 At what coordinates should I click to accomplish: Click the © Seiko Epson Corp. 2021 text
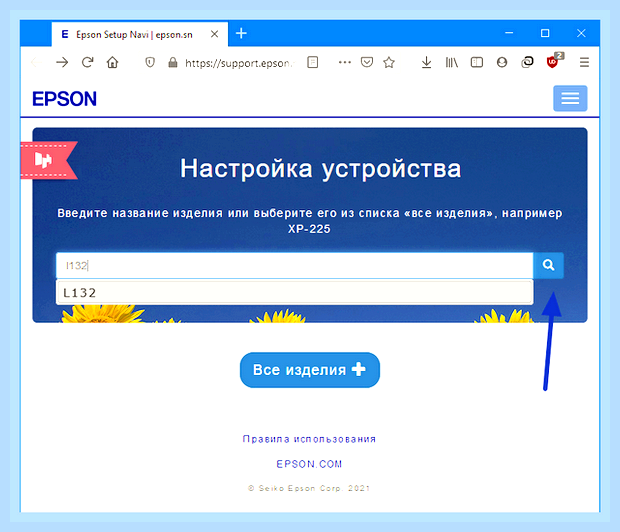(309, 488)
